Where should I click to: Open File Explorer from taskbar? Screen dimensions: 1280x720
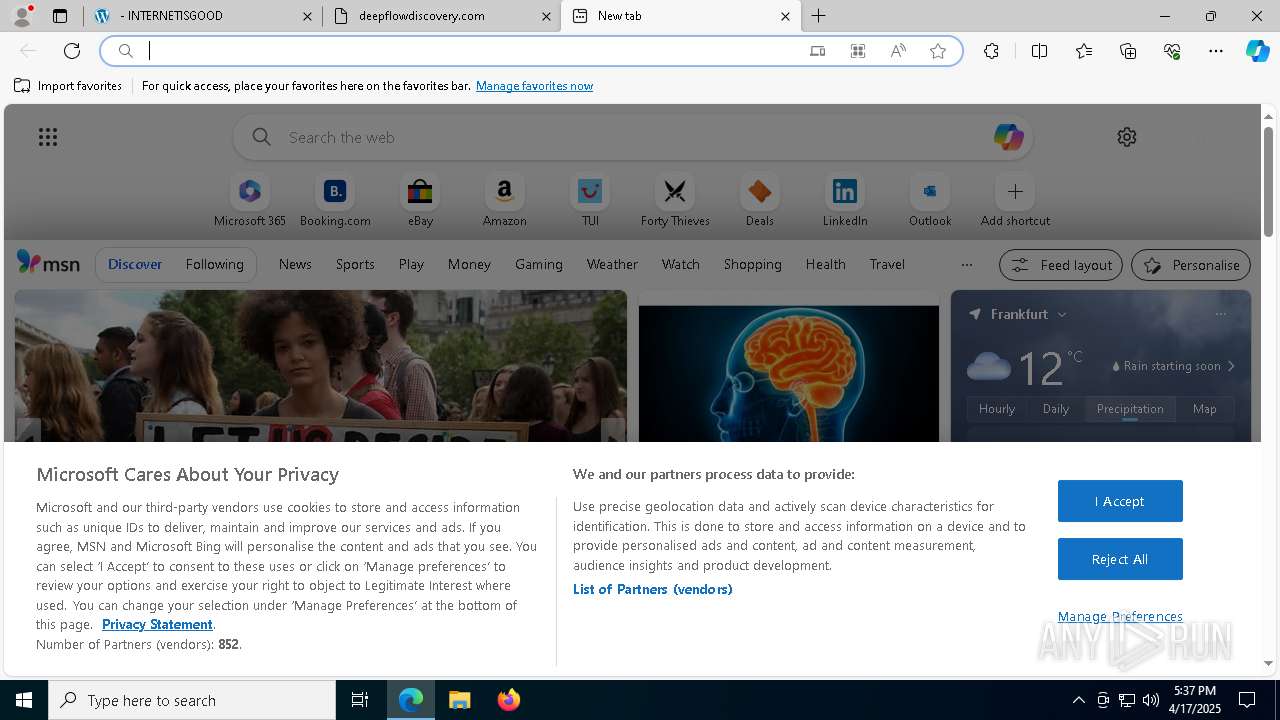[460, 700]
